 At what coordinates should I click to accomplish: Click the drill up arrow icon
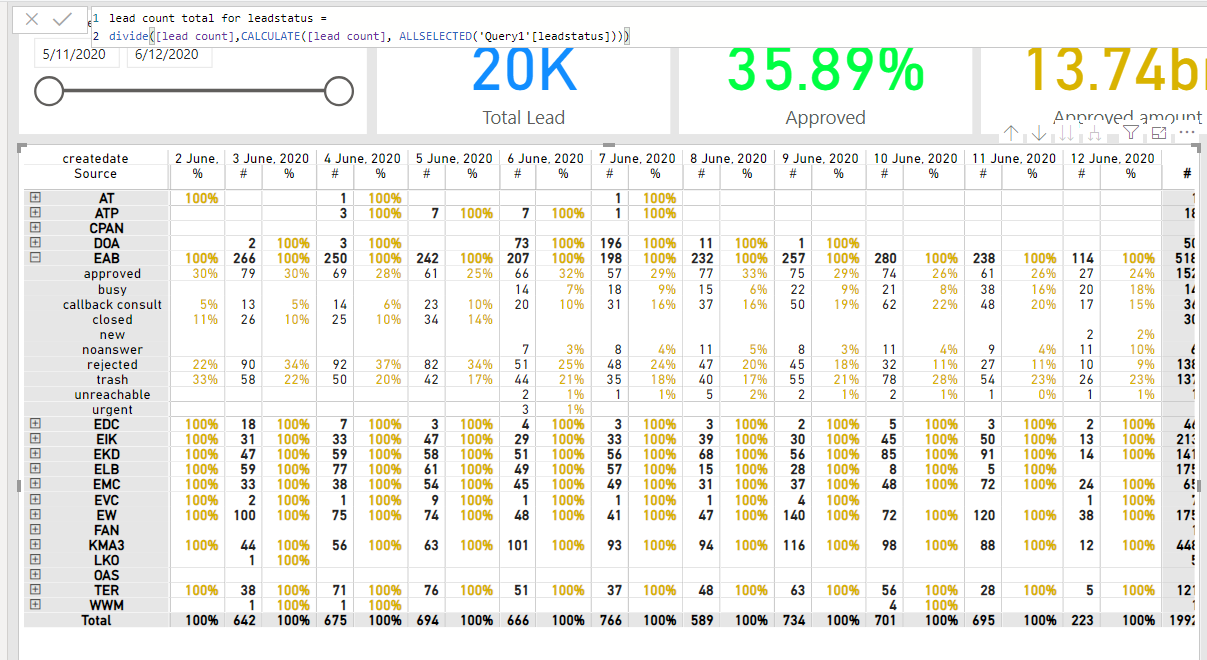[x=1011, y=133]
